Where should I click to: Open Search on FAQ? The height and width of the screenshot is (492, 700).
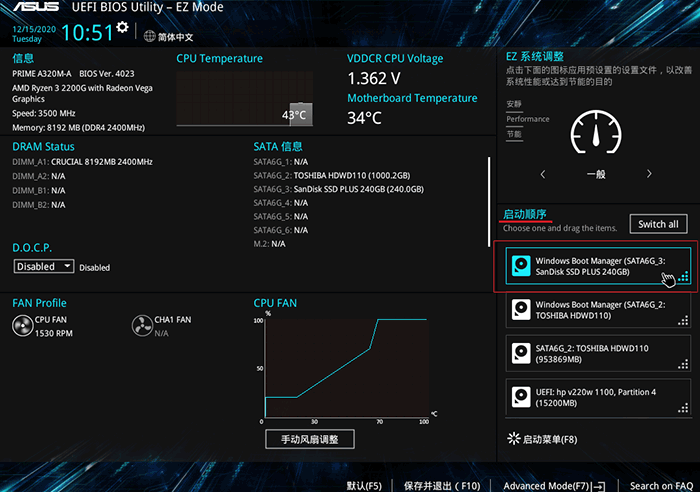point(661,486)
